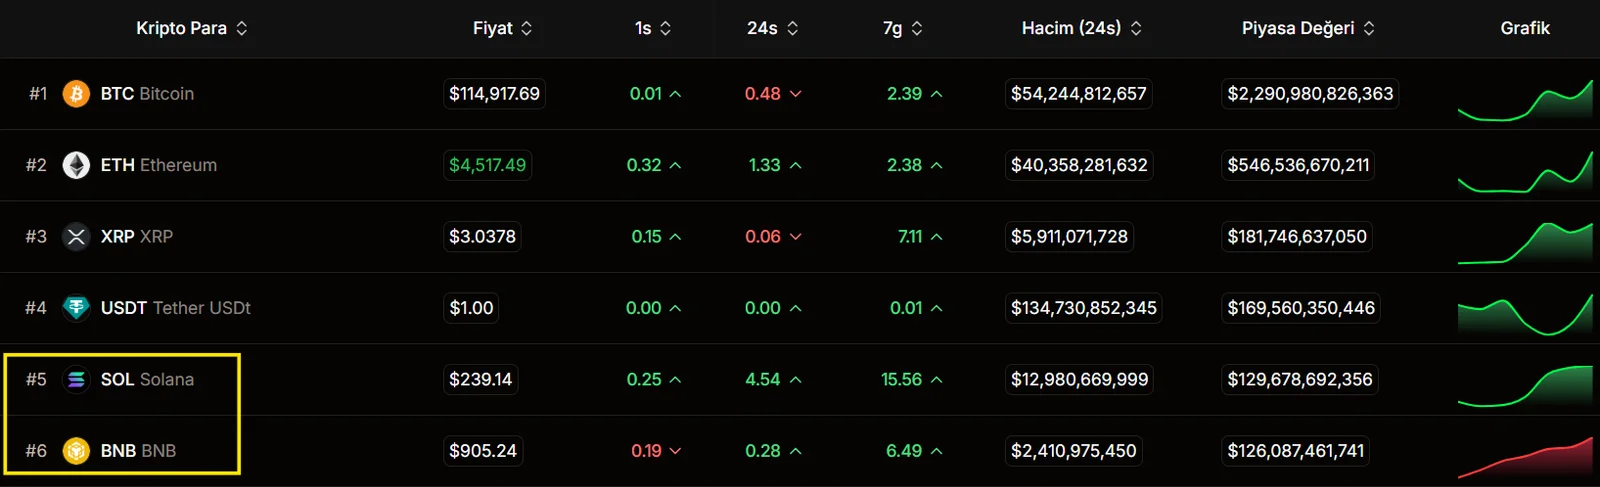Sort by 24s change column

pyautogui.click(x=773, y=28)
